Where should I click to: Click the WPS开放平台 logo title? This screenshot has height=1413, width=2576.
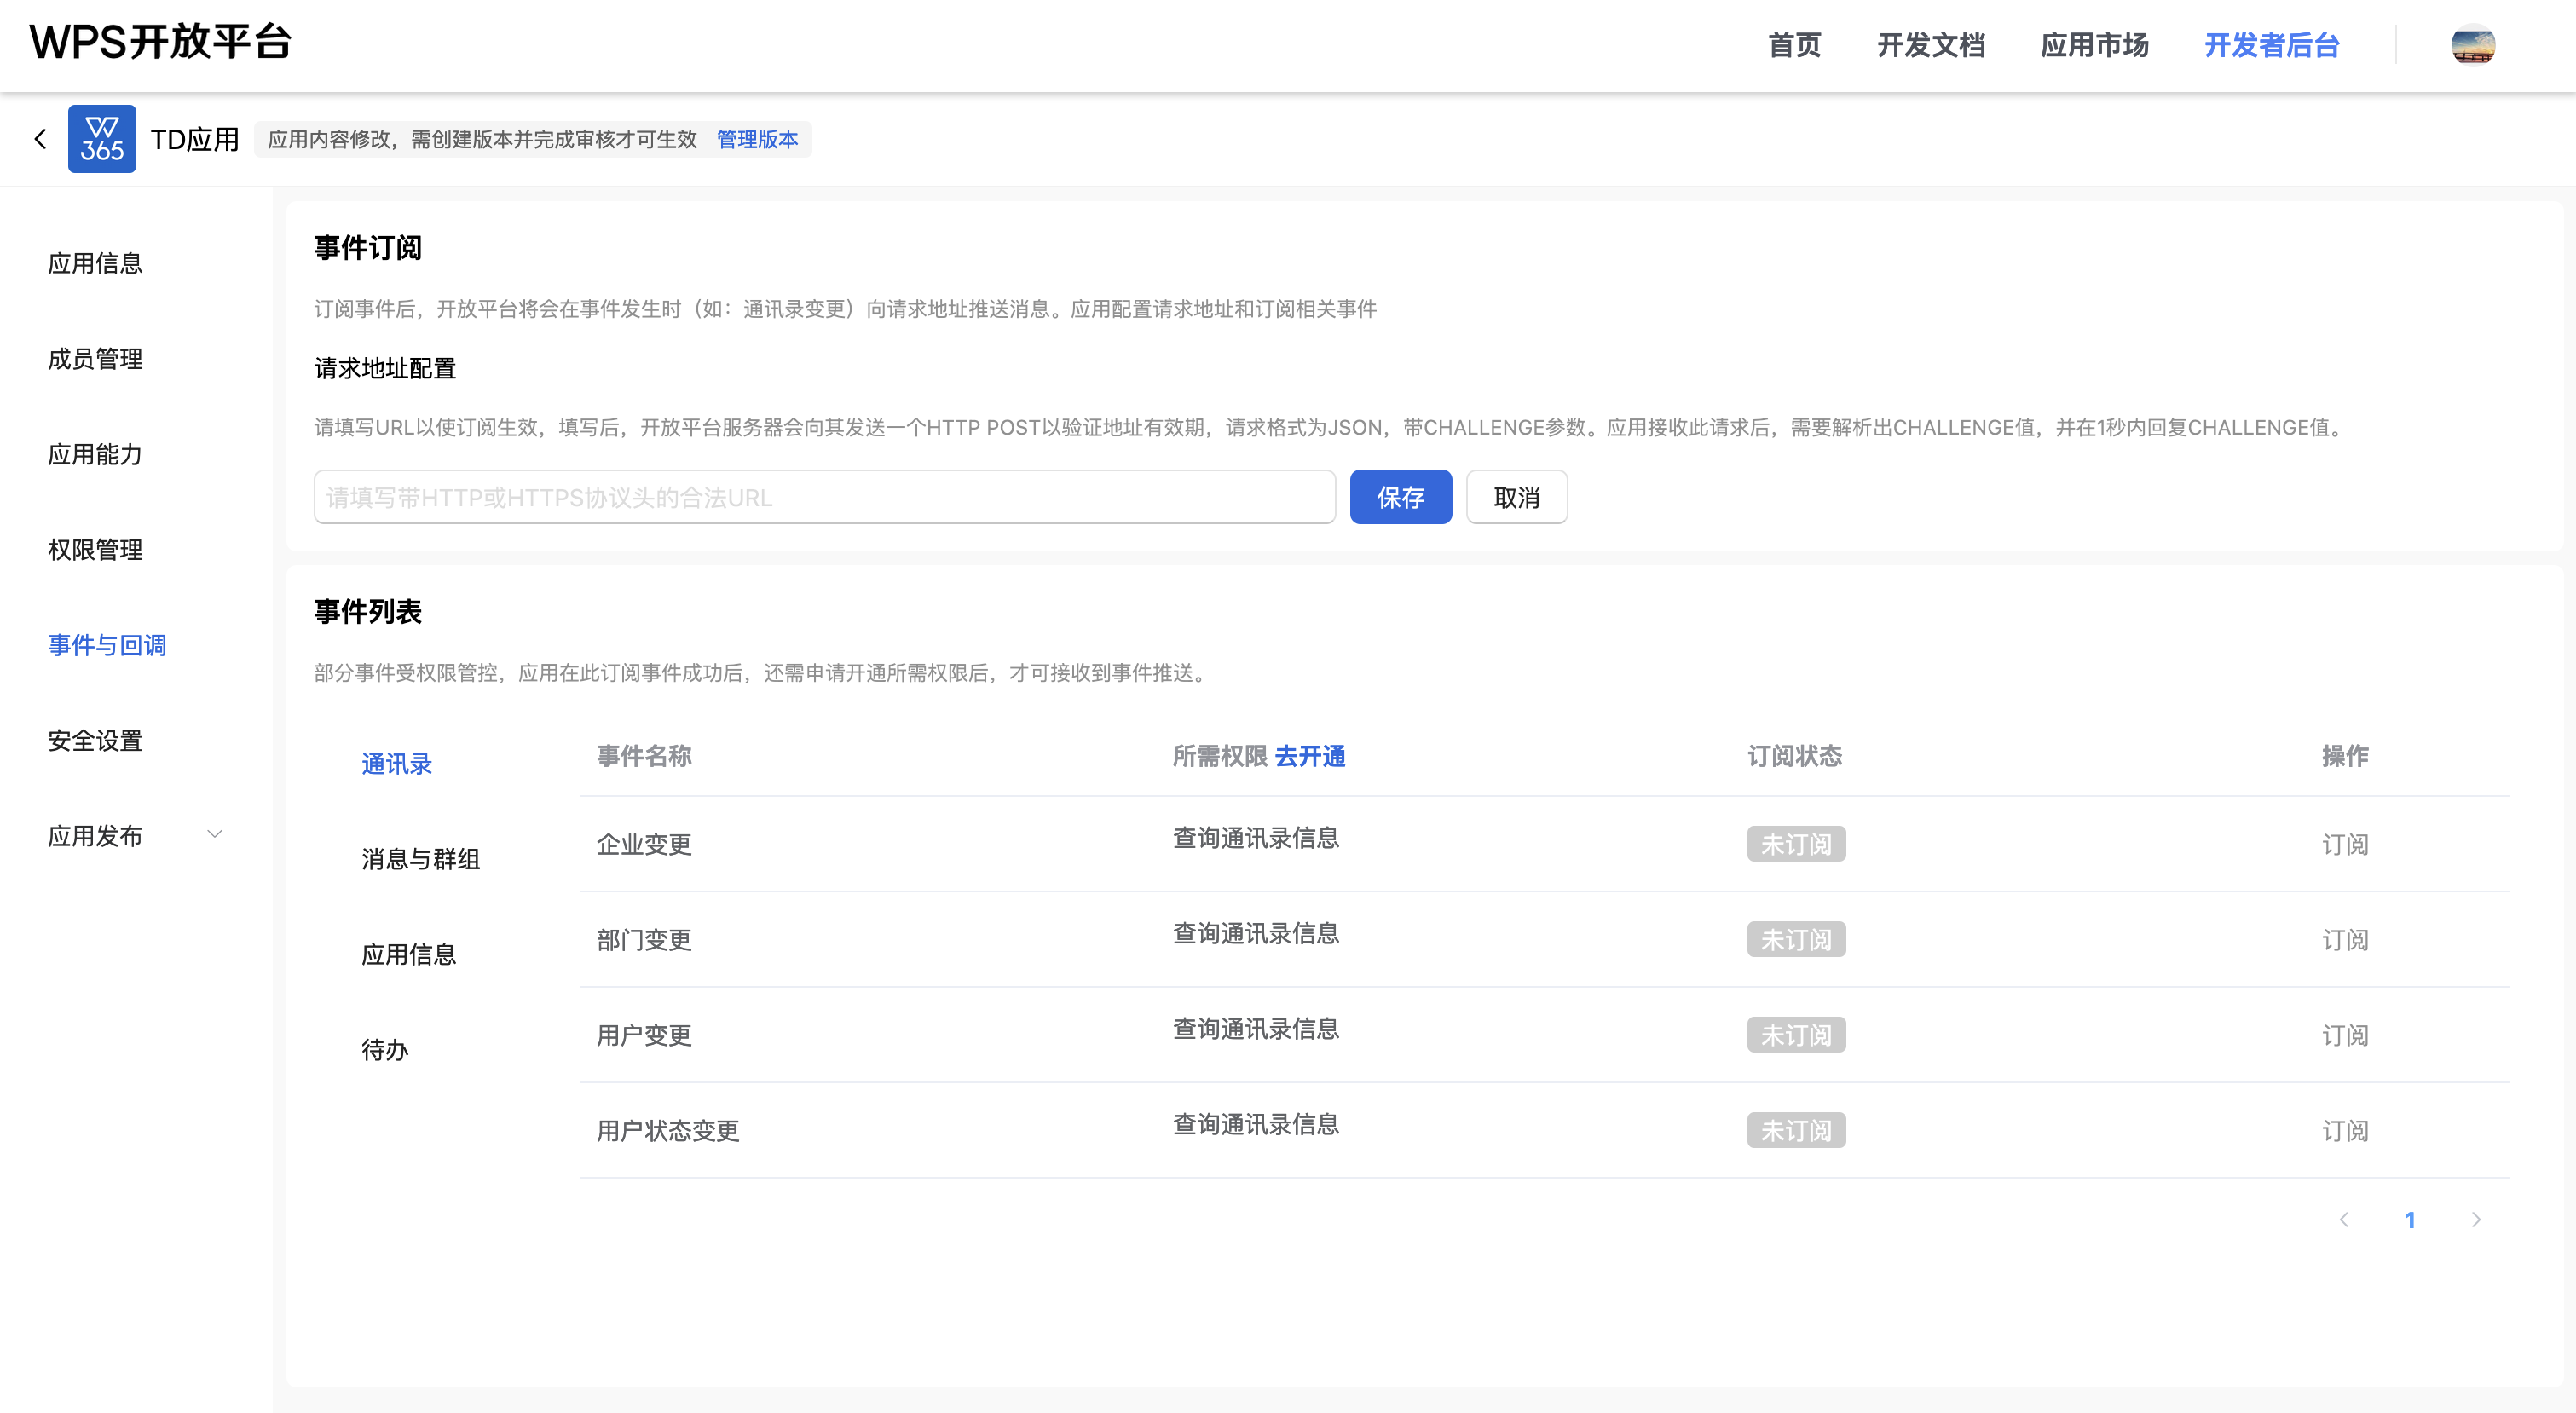tap(160, 42)
